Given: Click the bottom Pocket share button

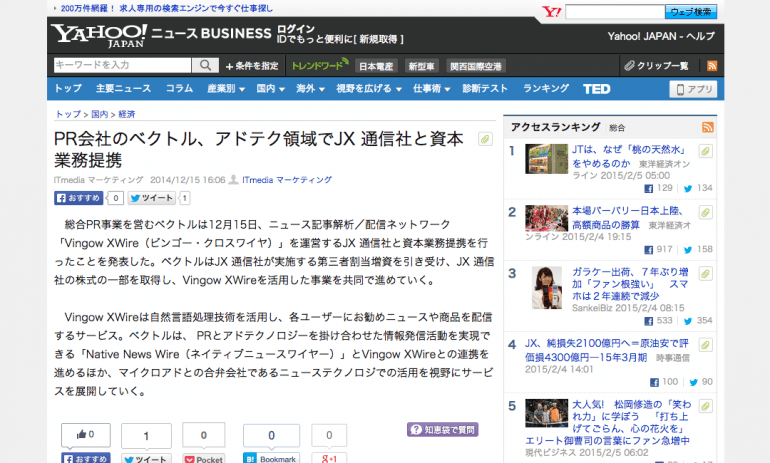Looking at the screenshot, I should [204, 459].
